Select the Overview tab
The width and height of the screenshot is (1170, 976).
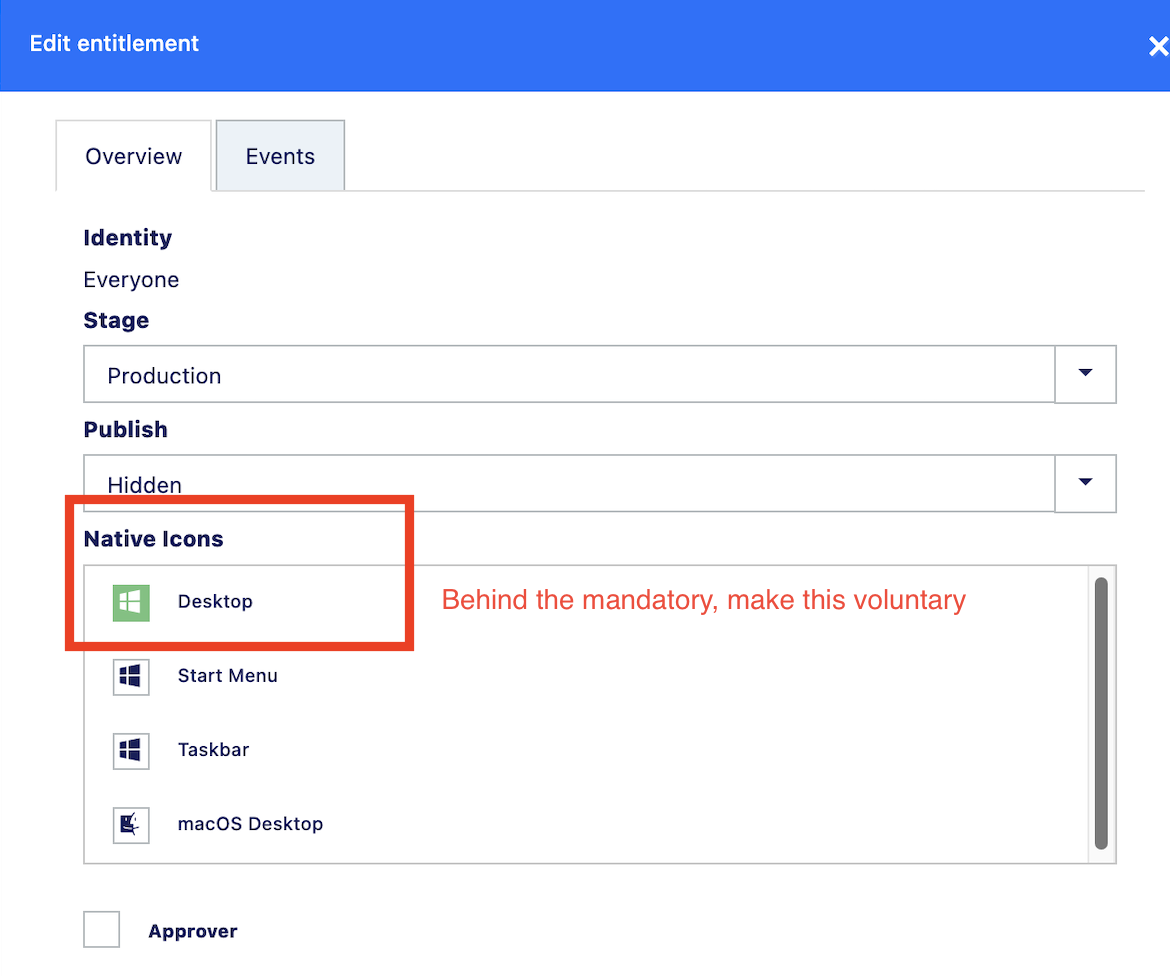click(x=134, y=156)
